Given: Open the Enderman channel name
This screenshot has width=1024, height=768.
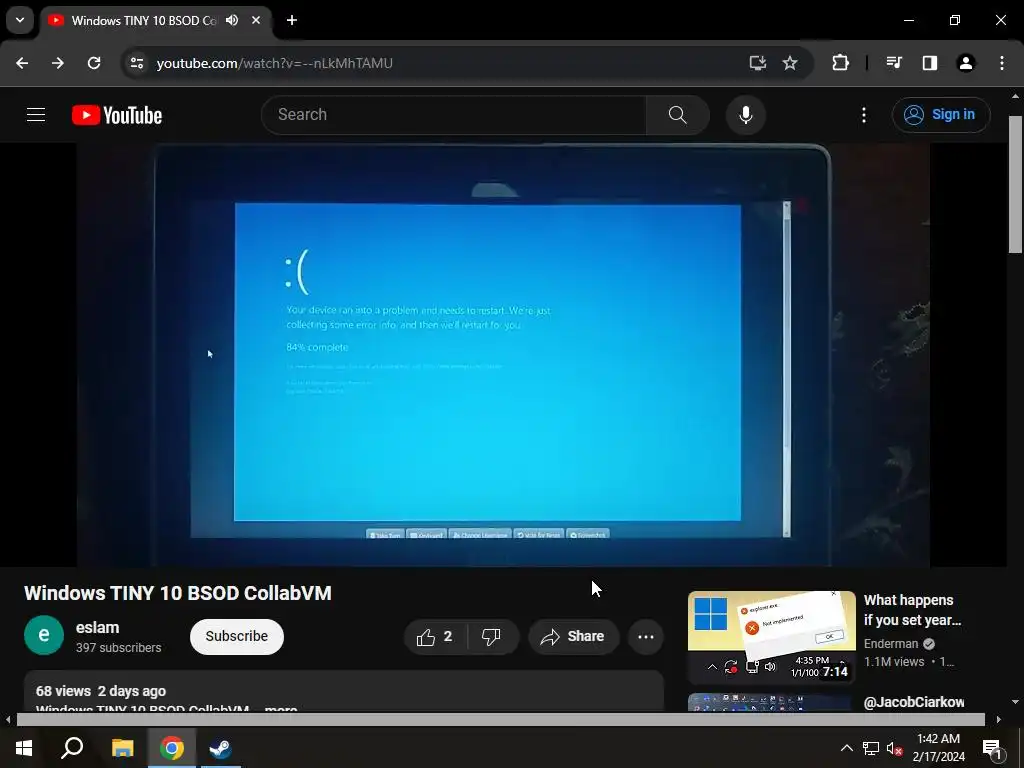Looking at the screenshot, I should 891,643.
